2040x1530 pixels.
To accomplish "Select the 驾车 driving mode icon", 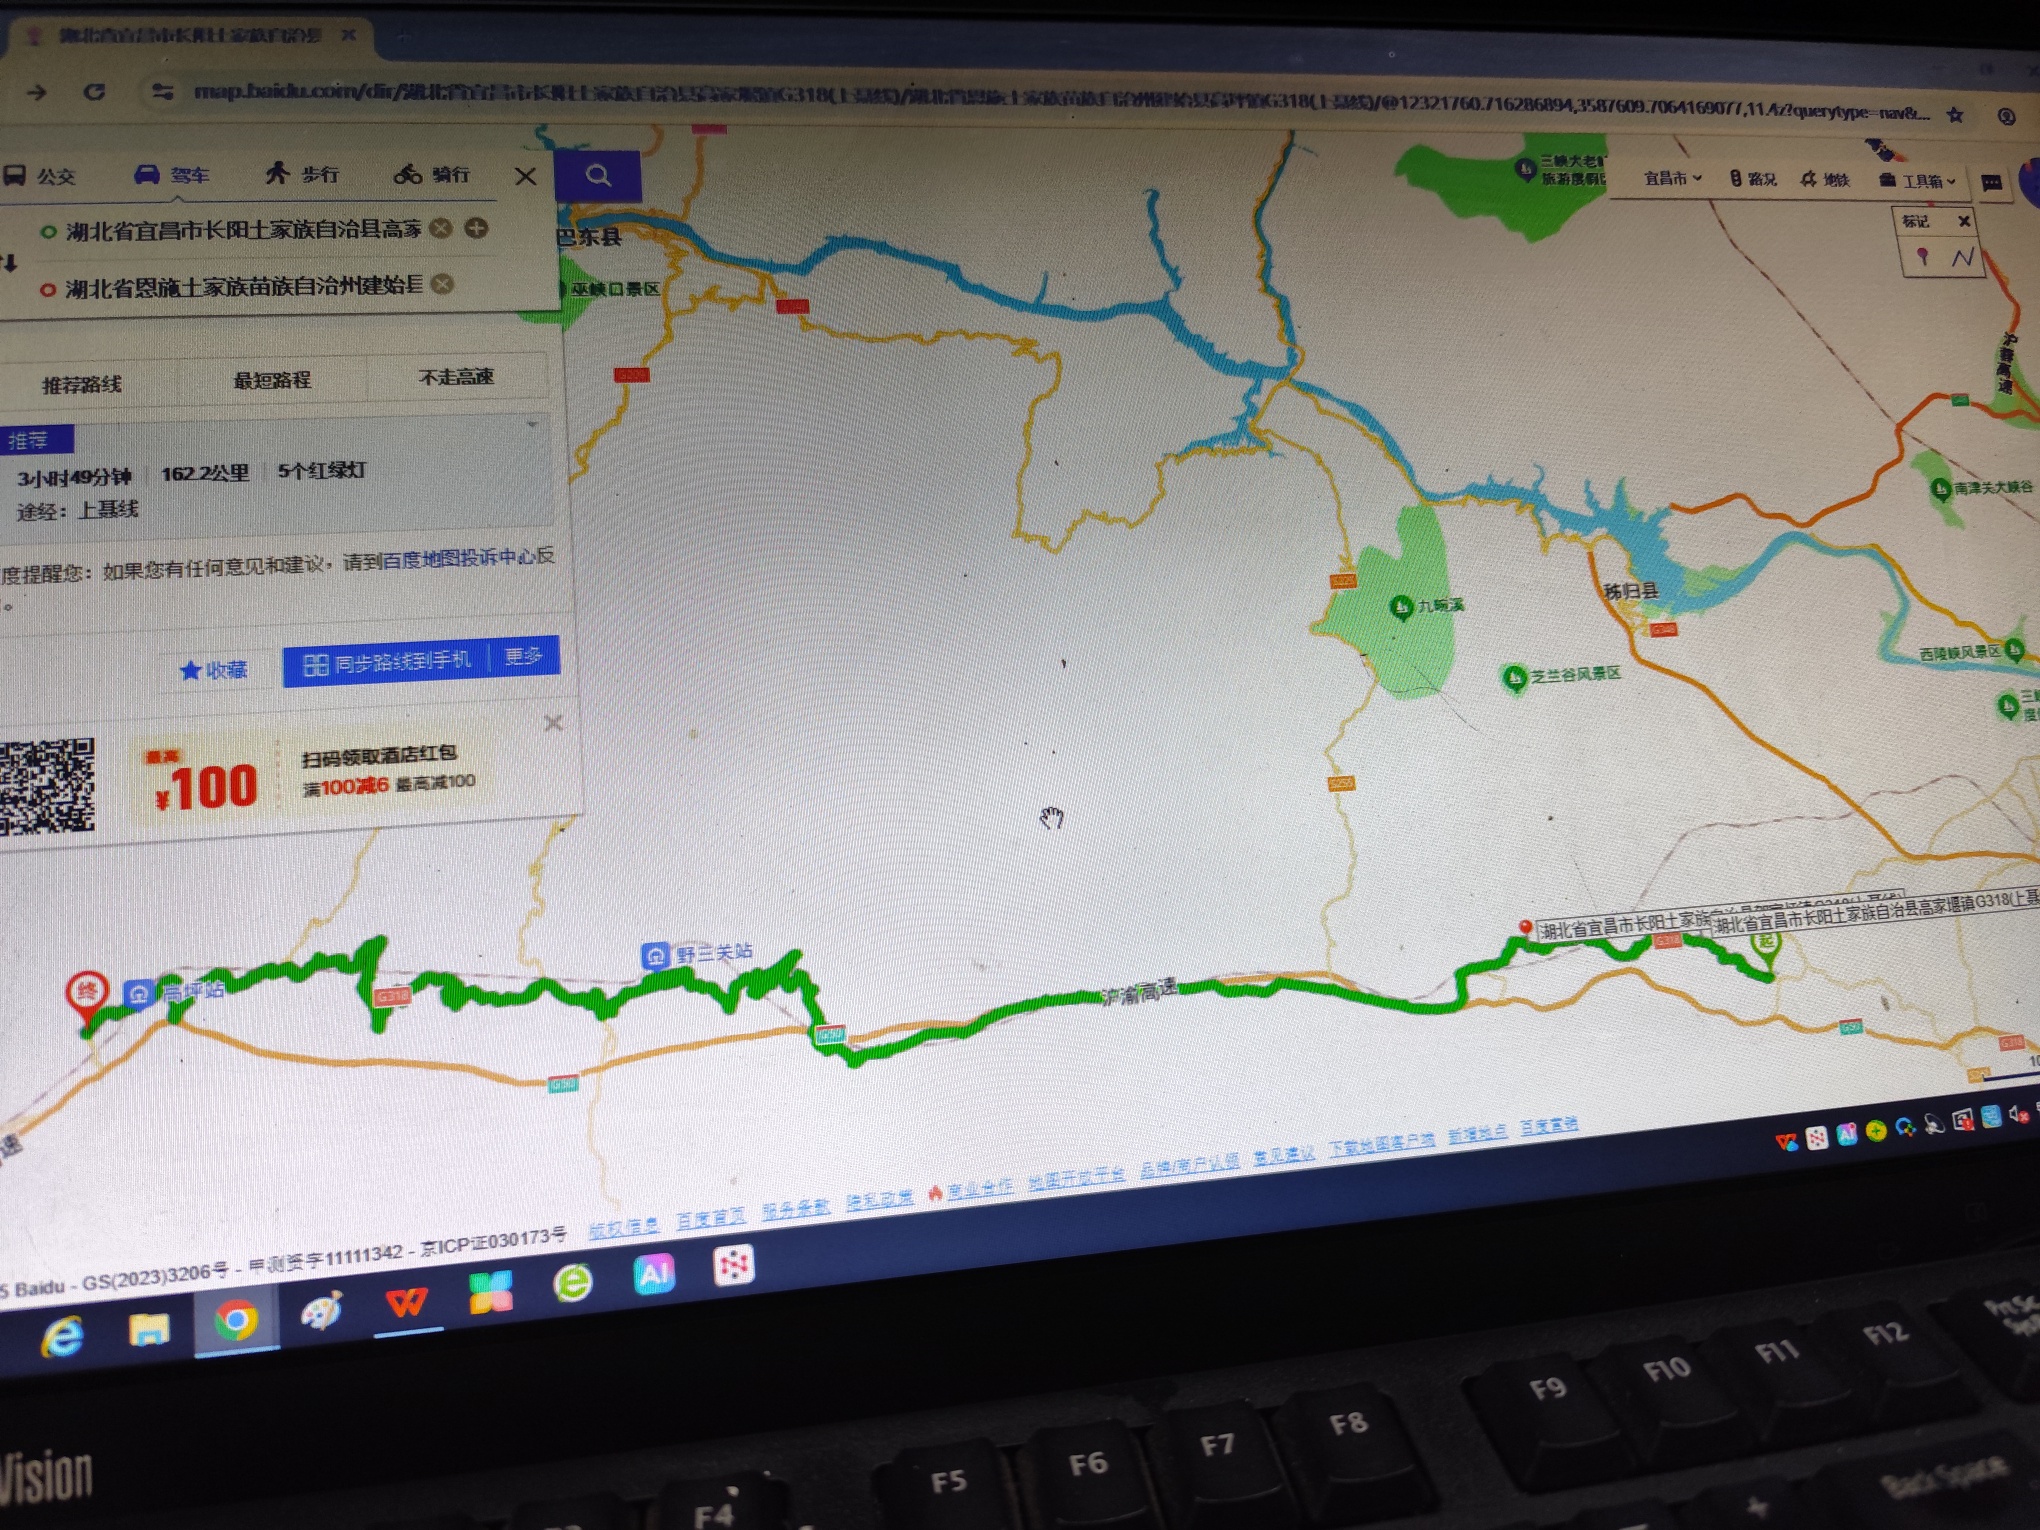I will click(148, 176).
